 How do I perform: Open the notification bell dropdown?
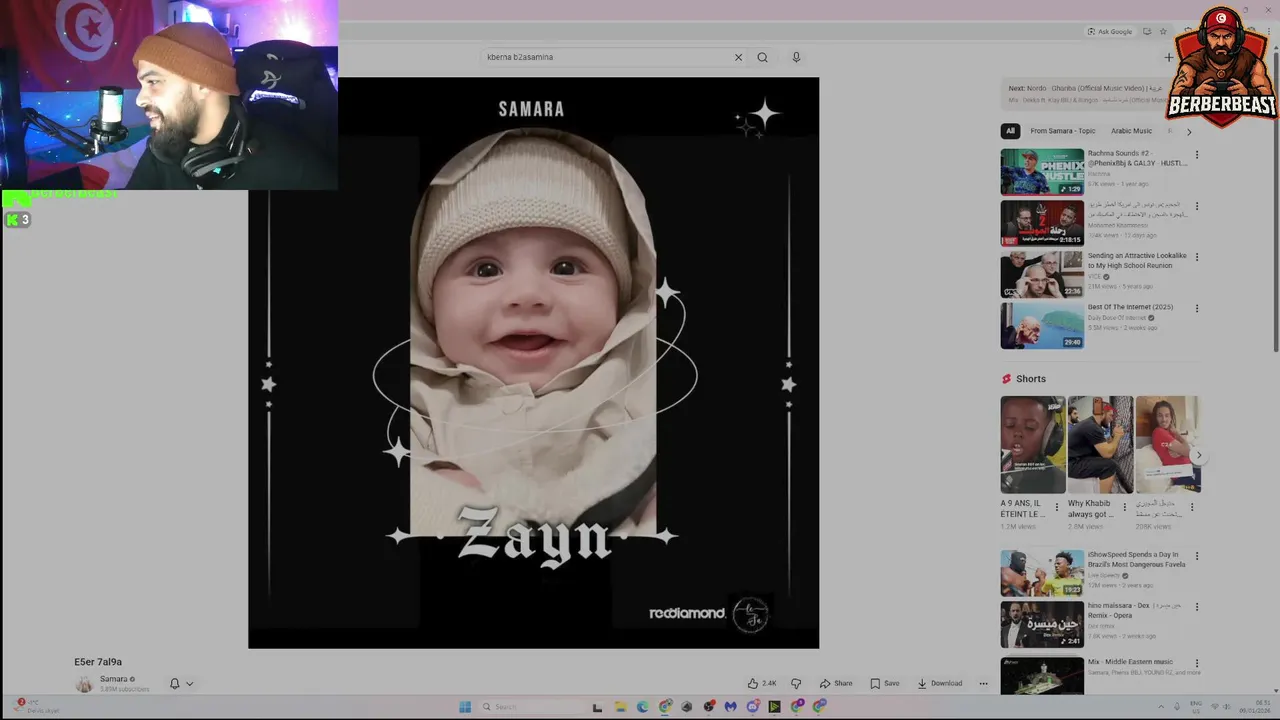point(181,684)
